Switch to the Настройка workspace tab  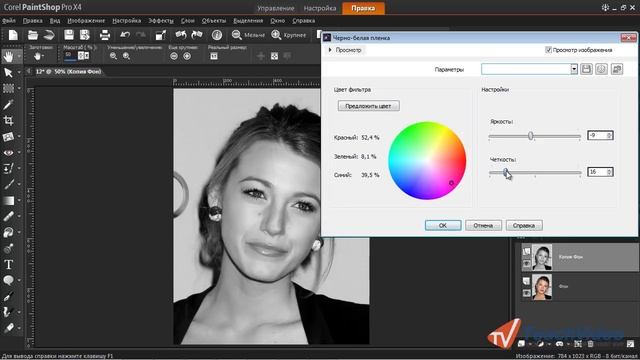pyautogui.click(x=320, y=8)
